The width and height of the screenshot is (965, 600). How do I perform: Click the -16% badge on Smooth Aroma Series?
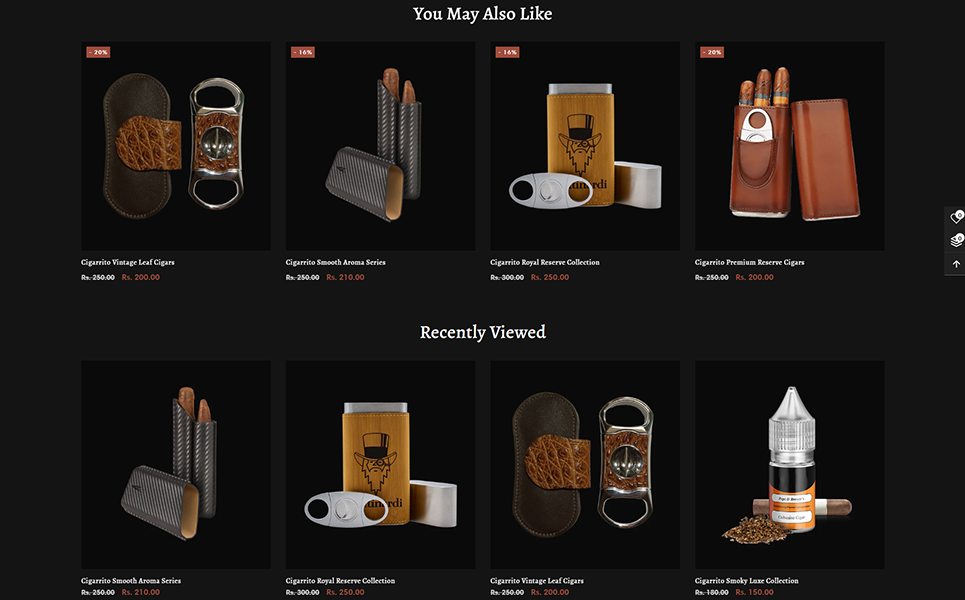click(303, 52)
